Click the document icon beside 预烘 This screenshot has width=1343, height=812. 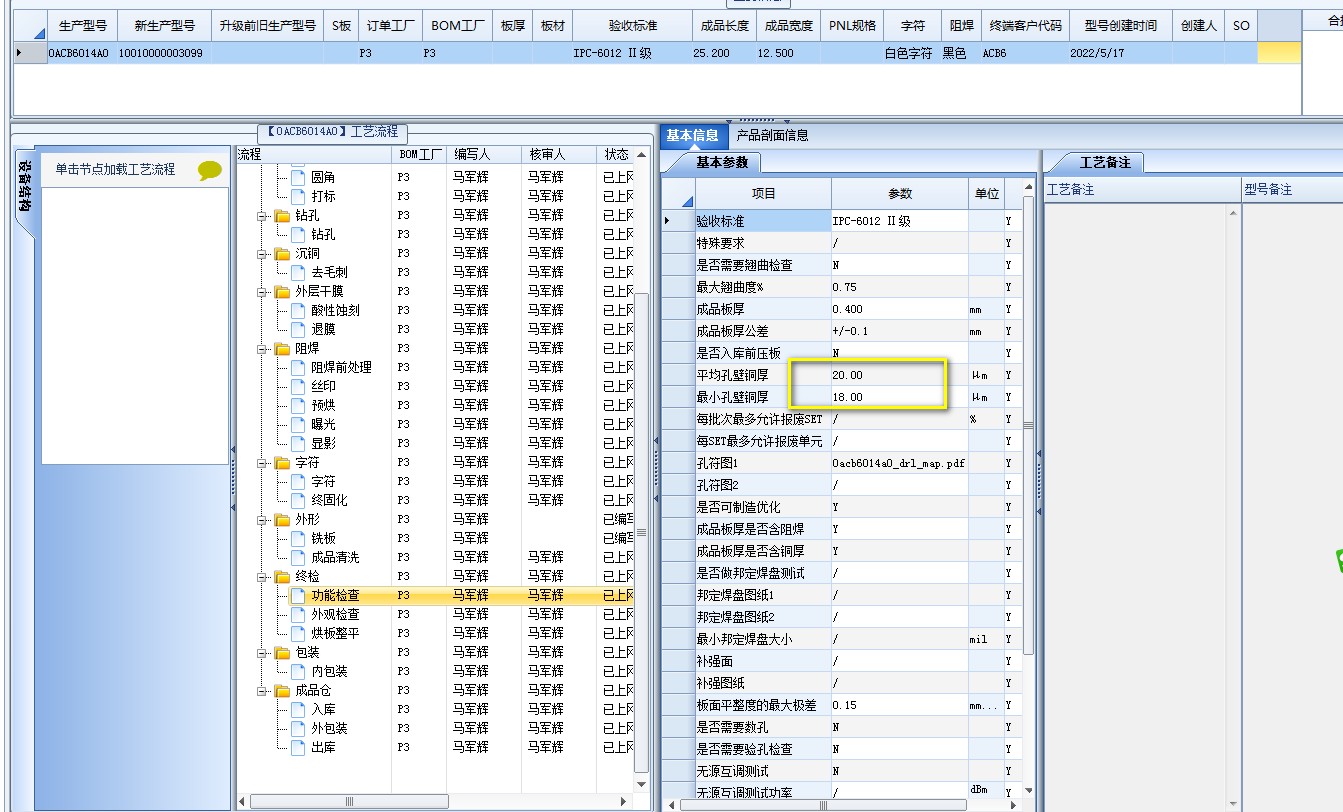pos(298,405)
